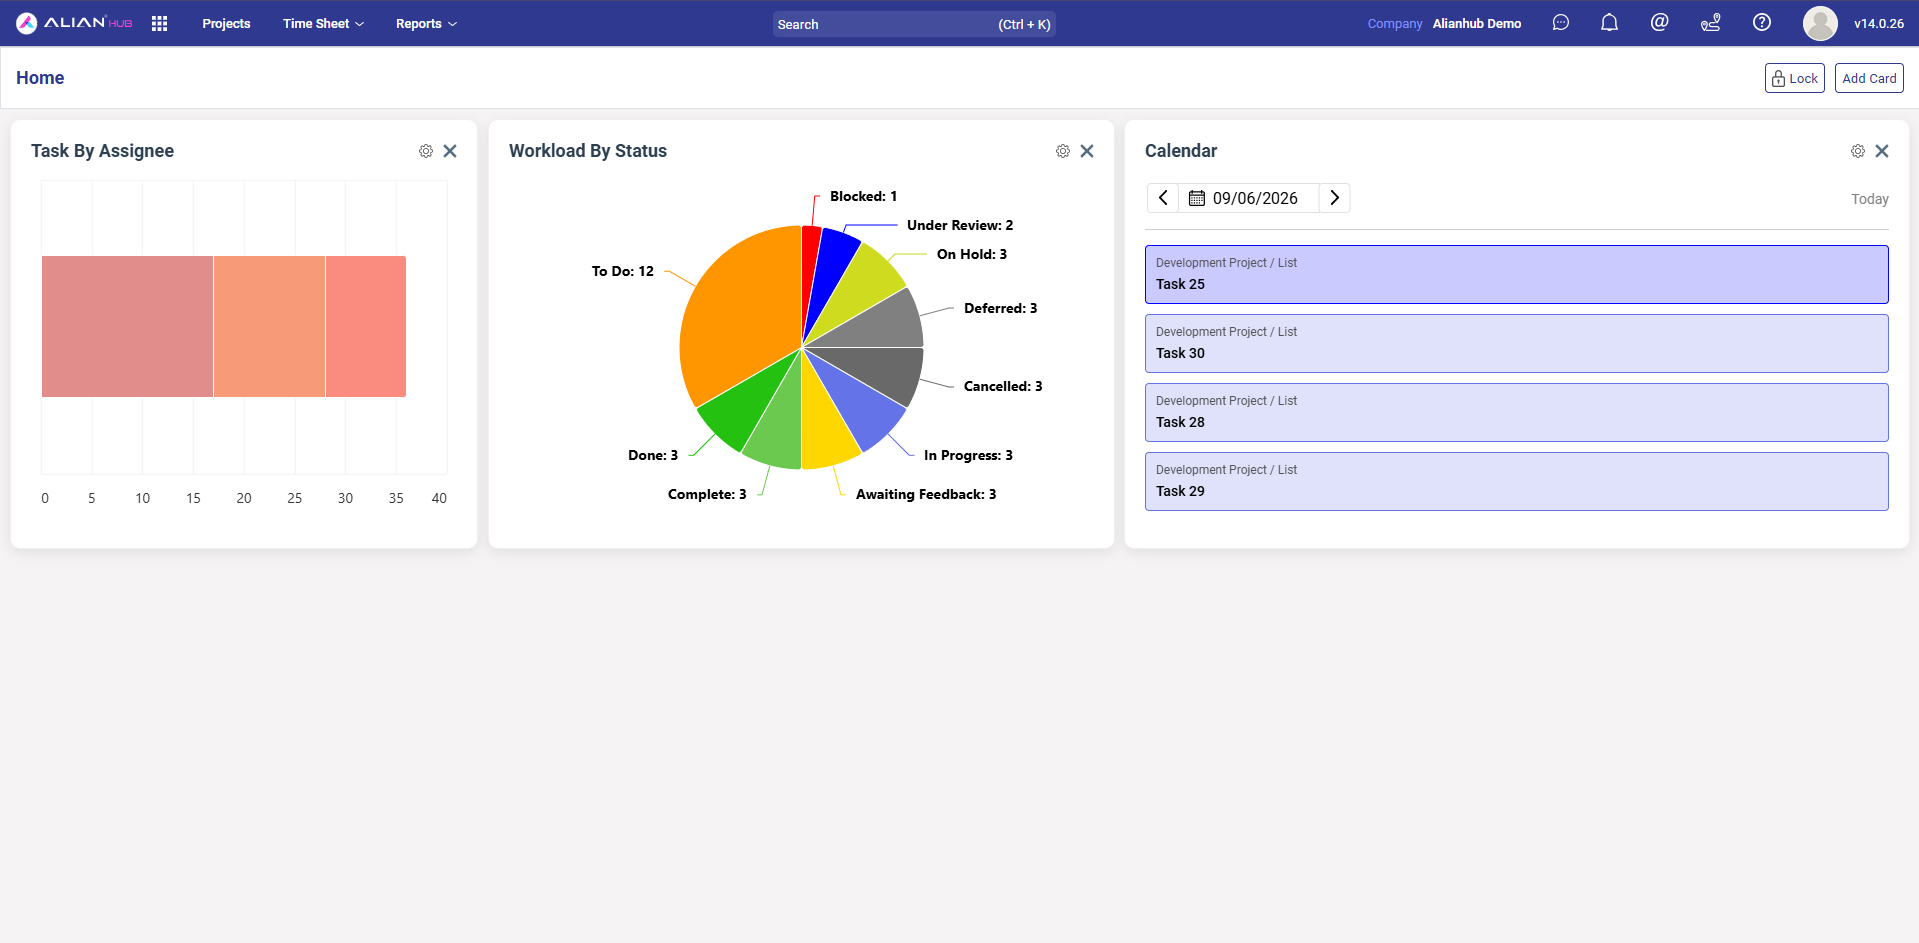Click the Company label
The height and width of the screenshot is (943, 1919).
click(x=1394, y=23)
